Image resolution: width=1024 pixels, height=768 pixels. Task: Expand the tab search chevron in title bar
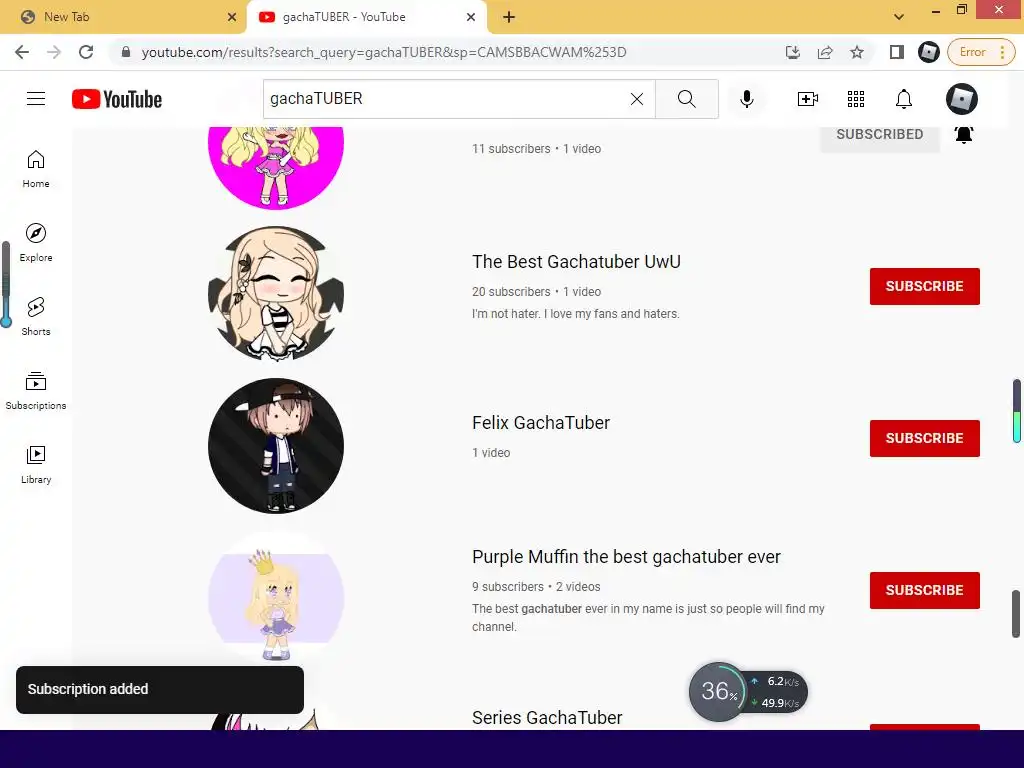(899, 17)
